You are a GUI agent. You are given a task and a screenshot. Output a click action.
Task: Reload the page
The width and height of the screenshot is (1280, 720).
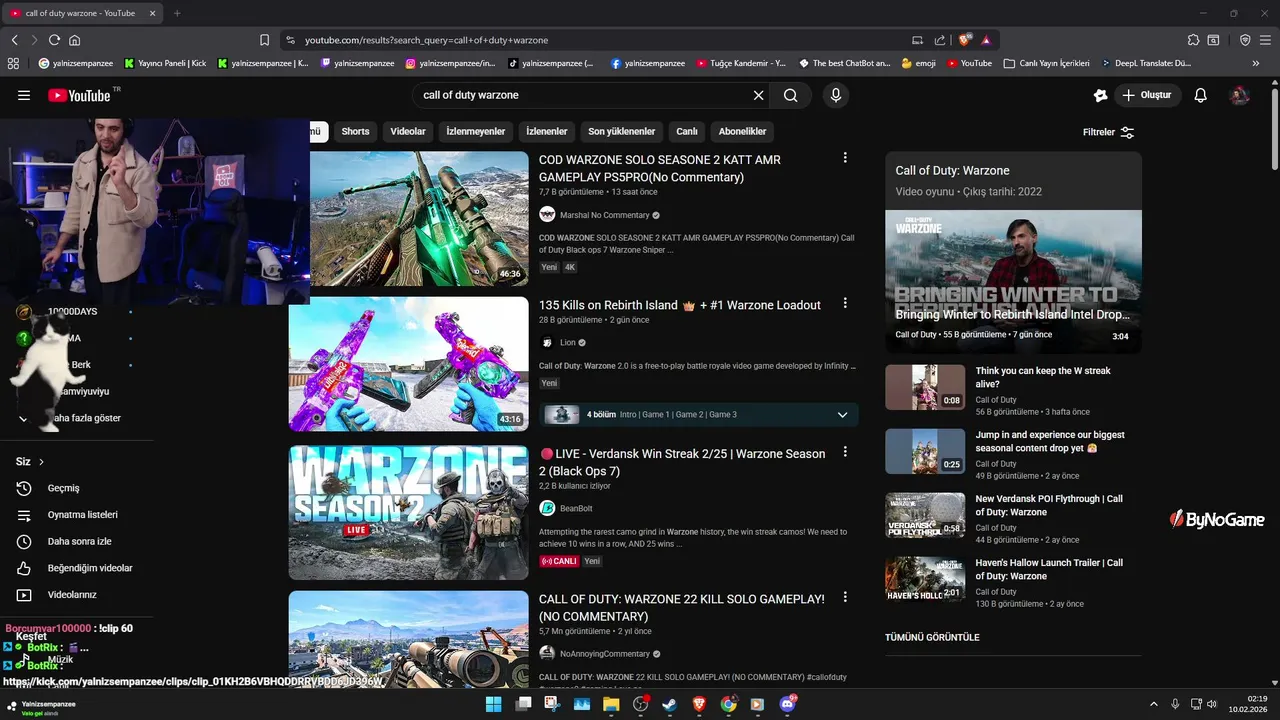[x=54, y=40]
